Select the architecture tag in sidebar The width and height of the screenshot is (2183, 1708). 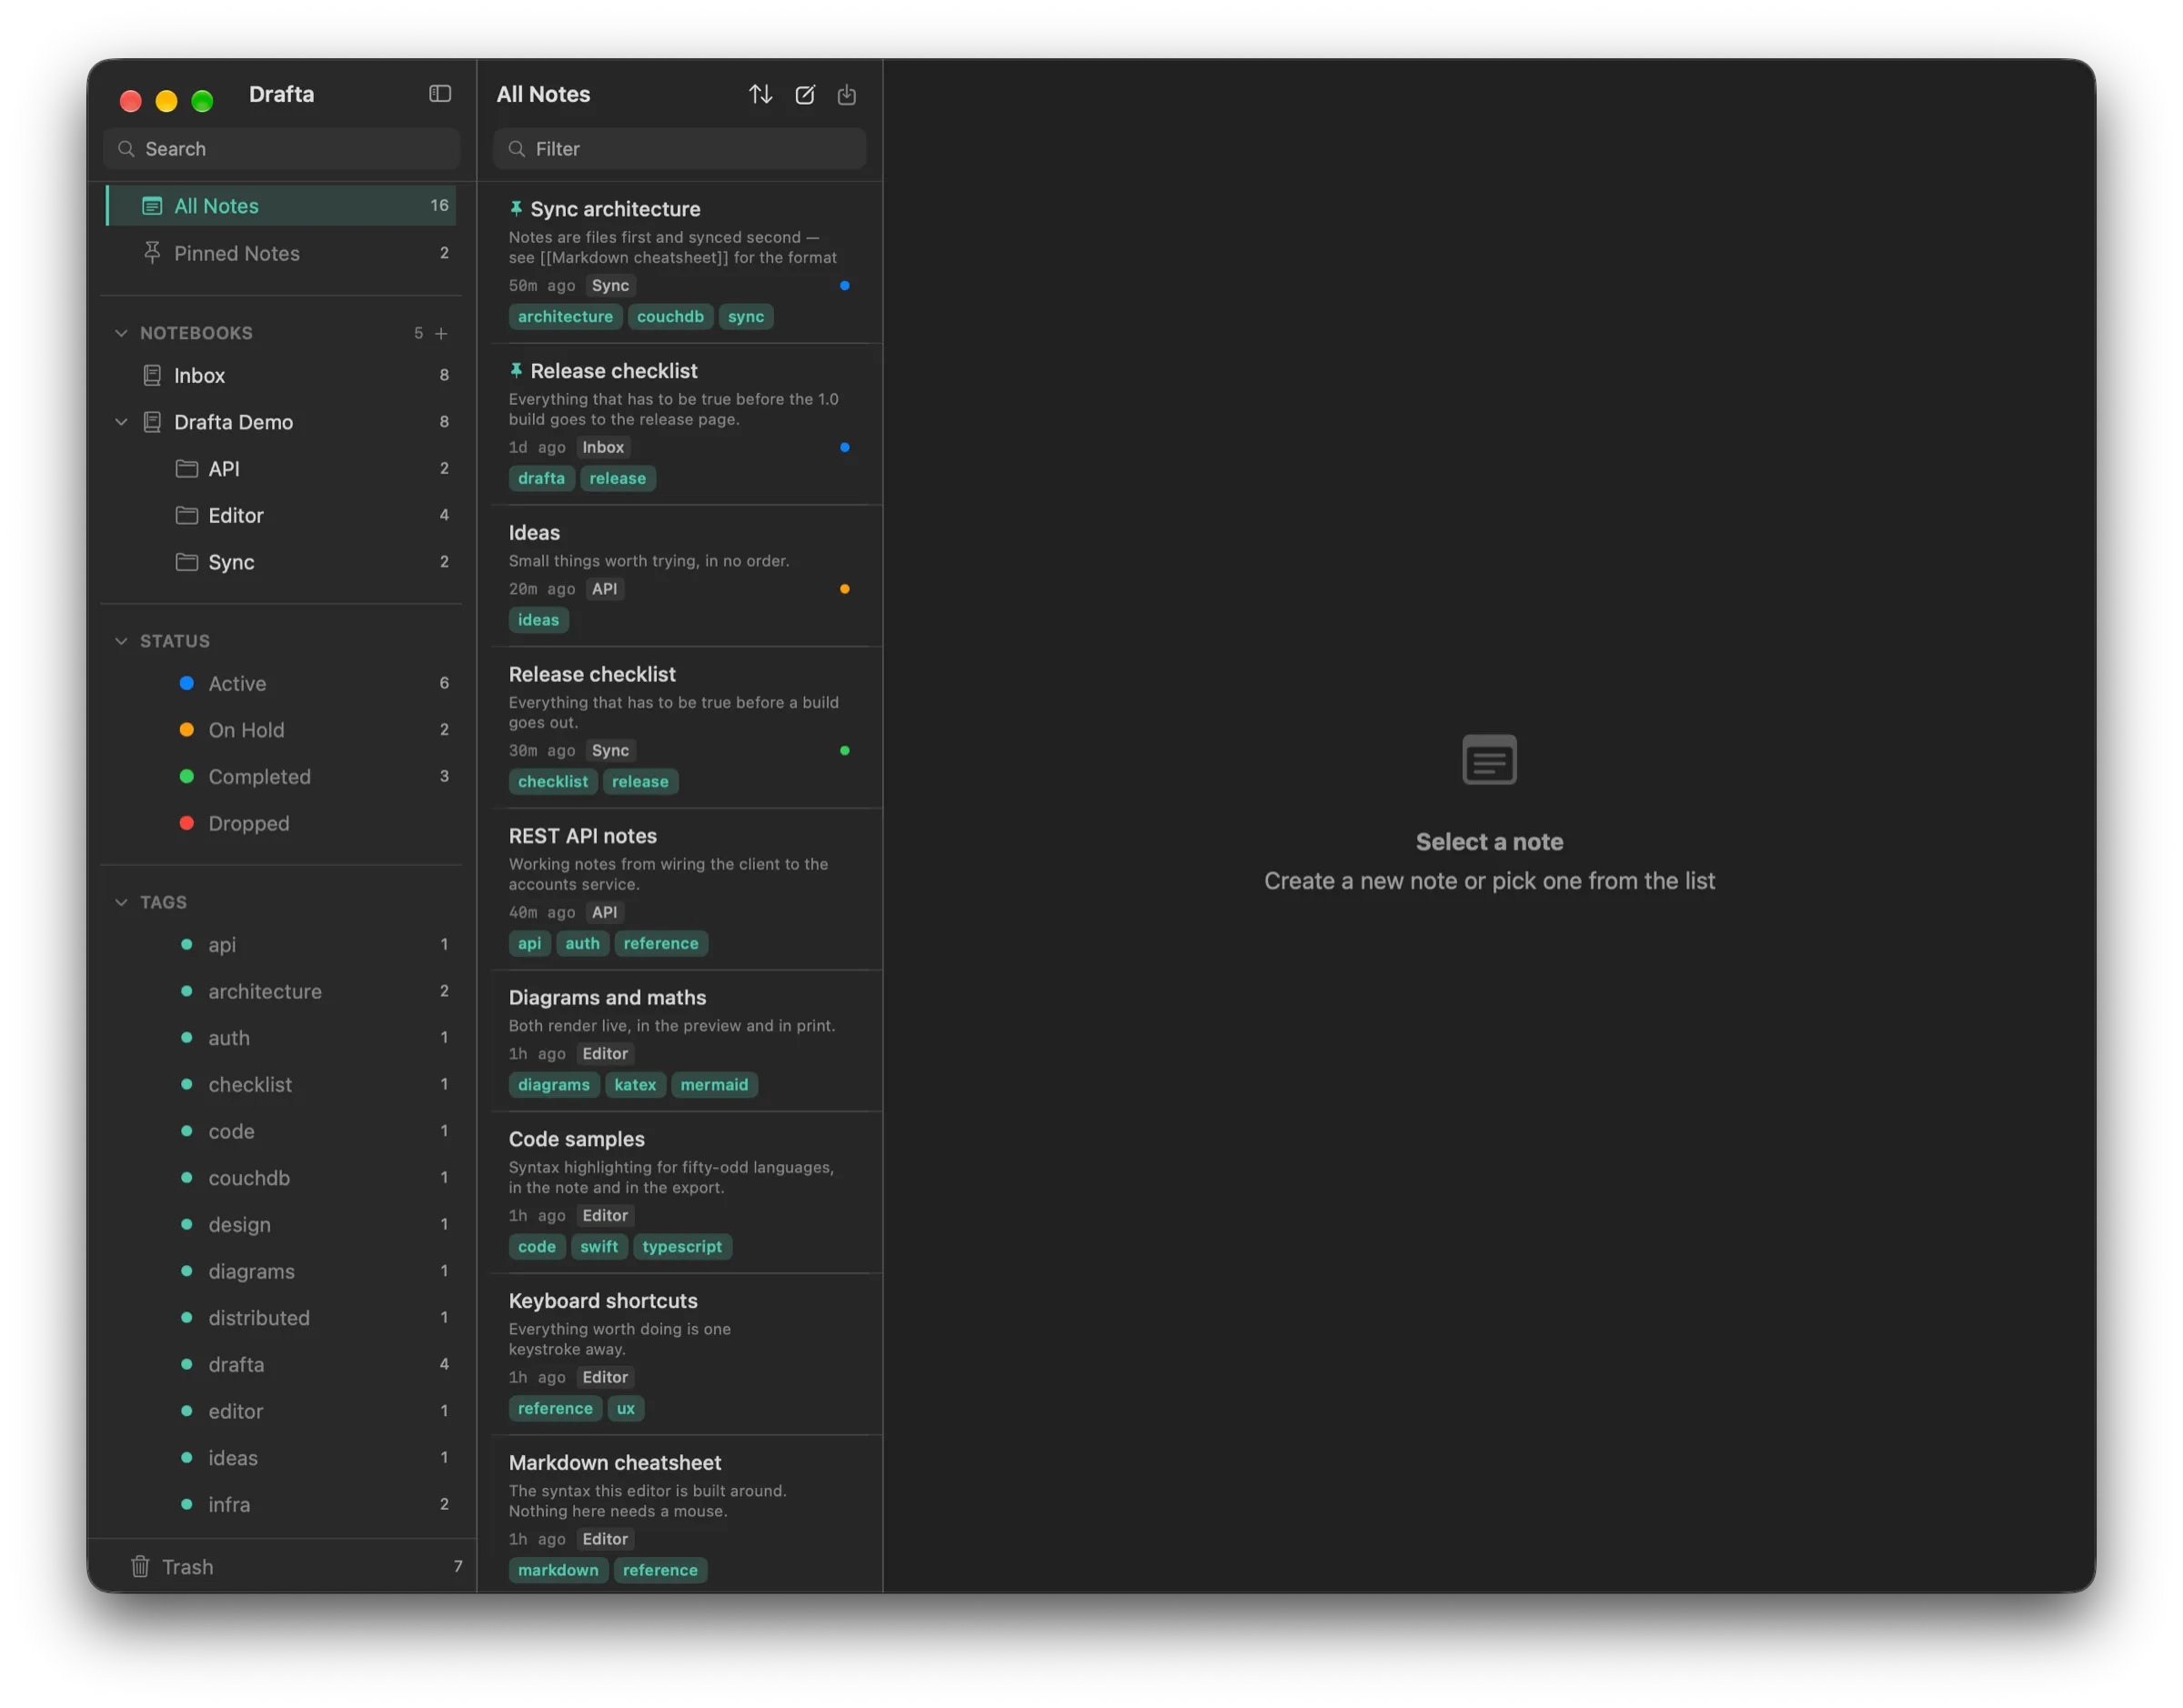tap(281, 991)
